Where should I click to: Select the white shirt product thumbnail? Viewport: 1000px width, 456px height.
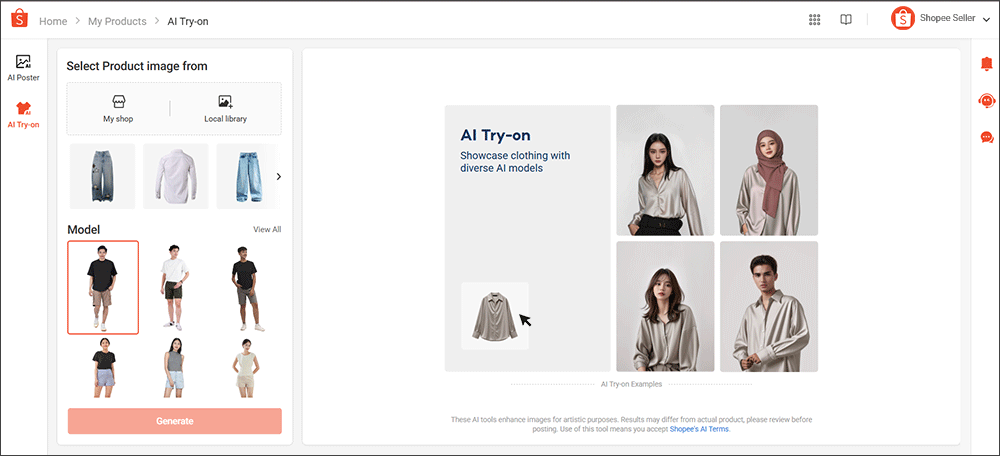175,176
